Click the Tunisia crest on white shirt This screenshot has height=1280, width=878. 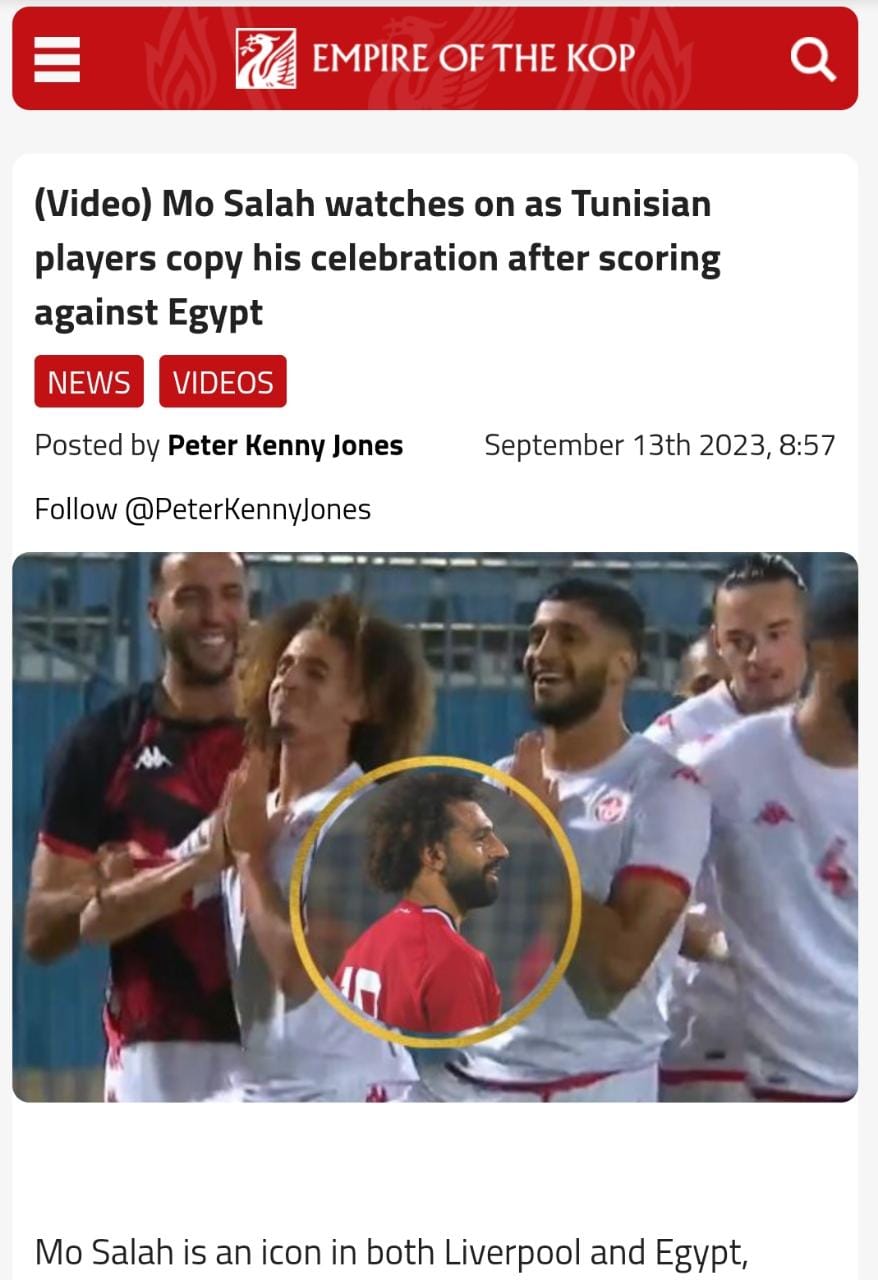click(612, 806)
